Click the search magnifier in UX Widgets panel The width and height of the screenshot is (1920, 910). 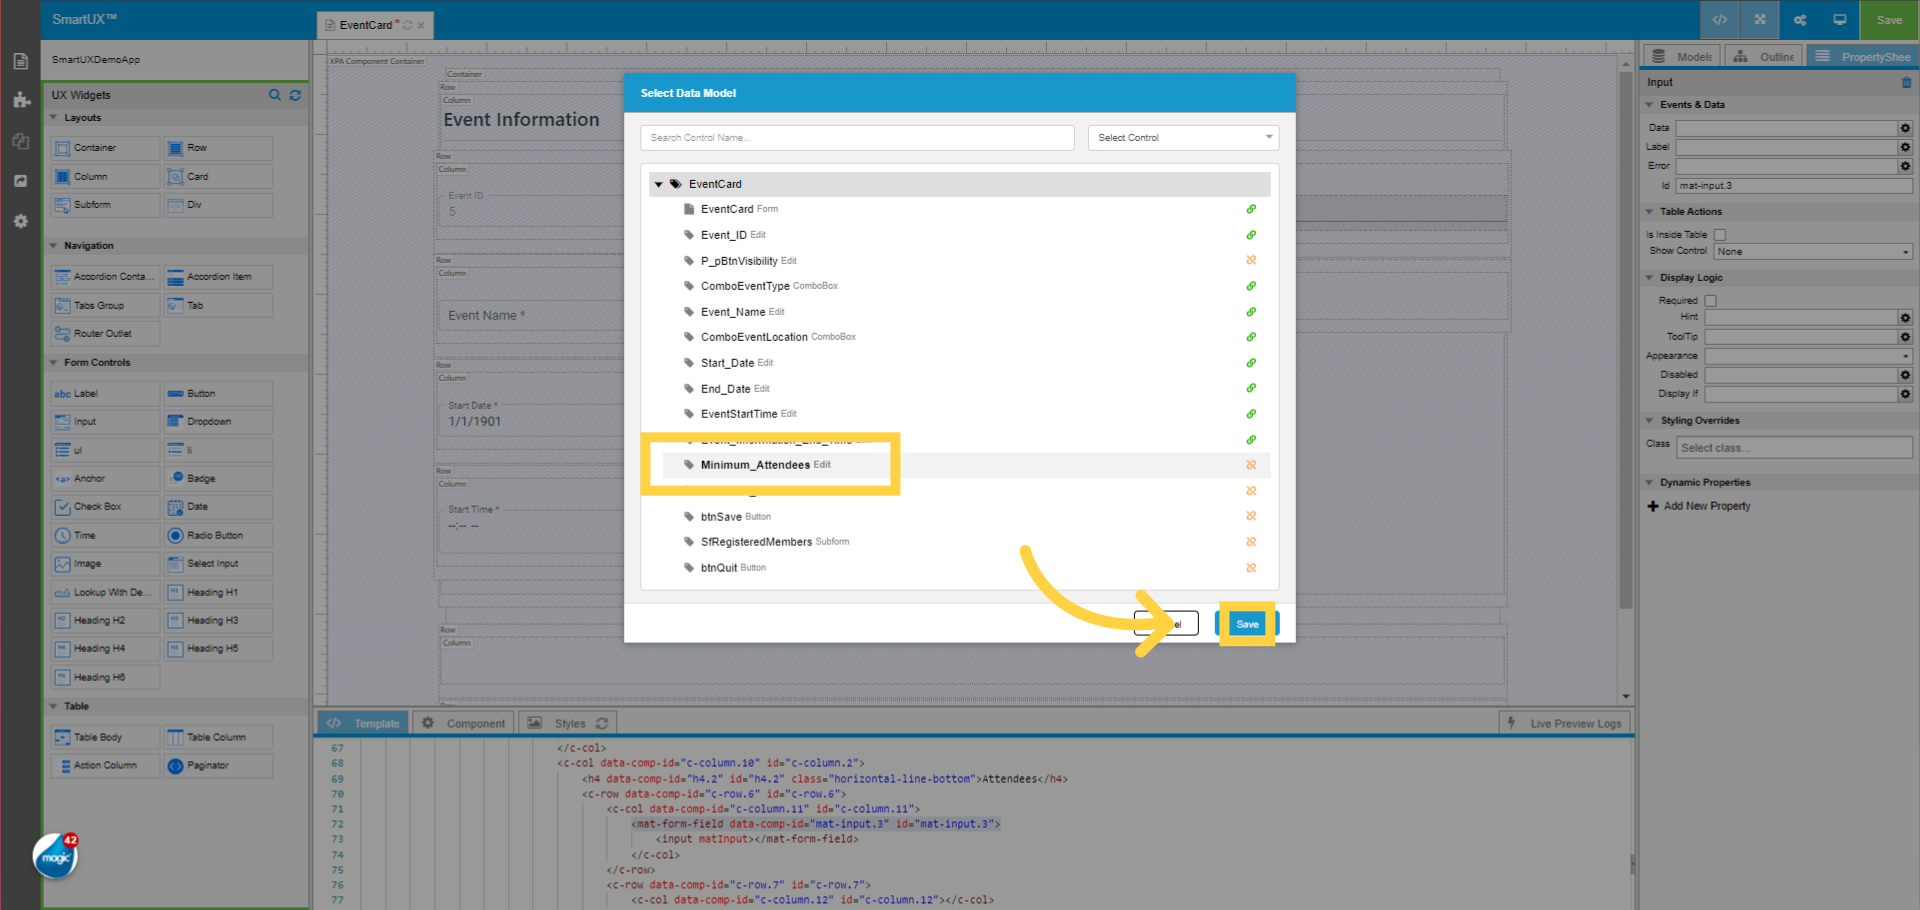275,95
